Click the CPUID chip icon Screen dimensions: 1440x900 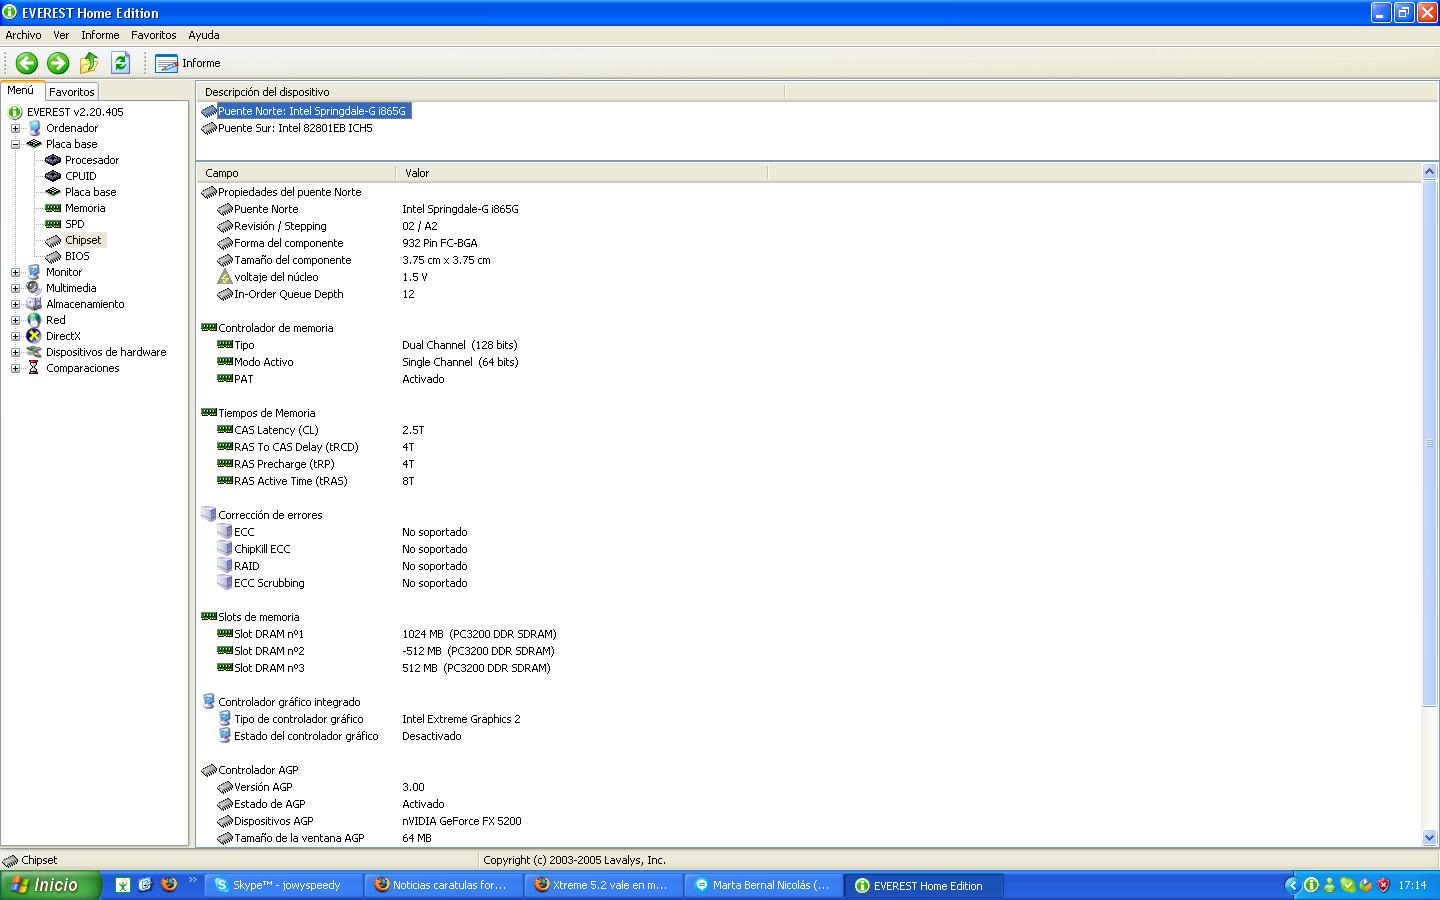click(x=53, y=176)
